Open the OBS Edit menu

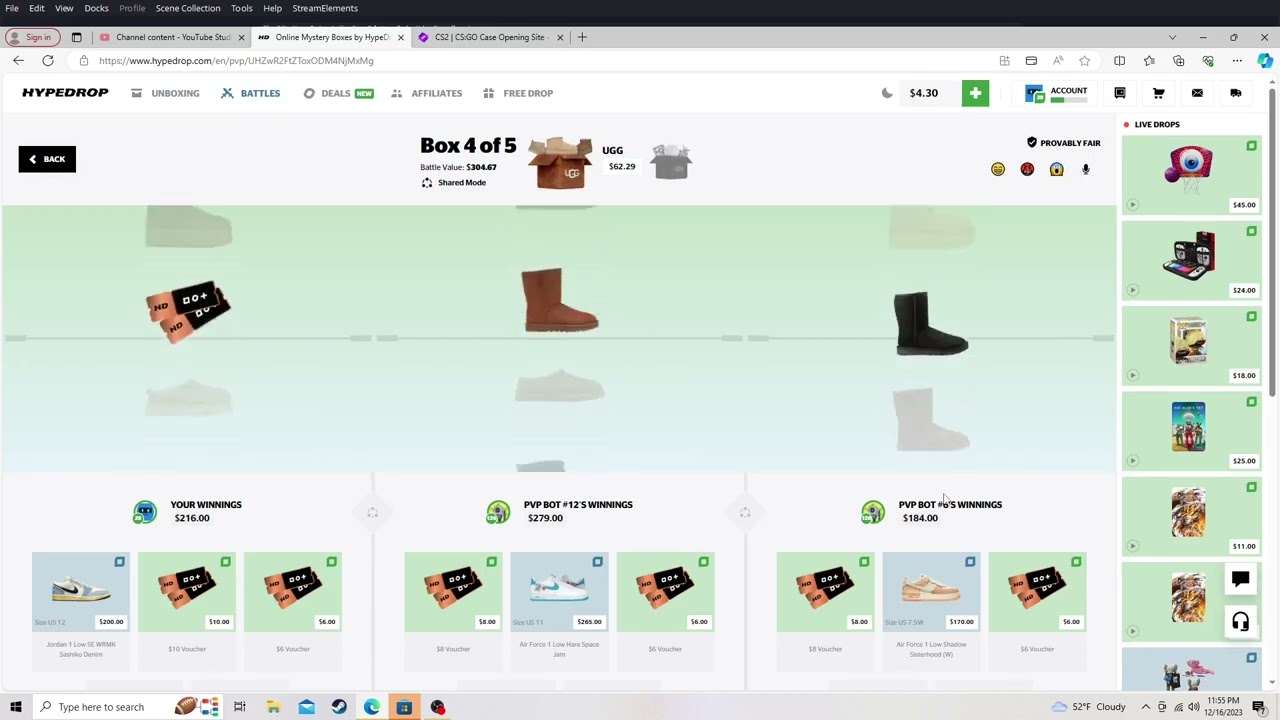pos(36,8)
